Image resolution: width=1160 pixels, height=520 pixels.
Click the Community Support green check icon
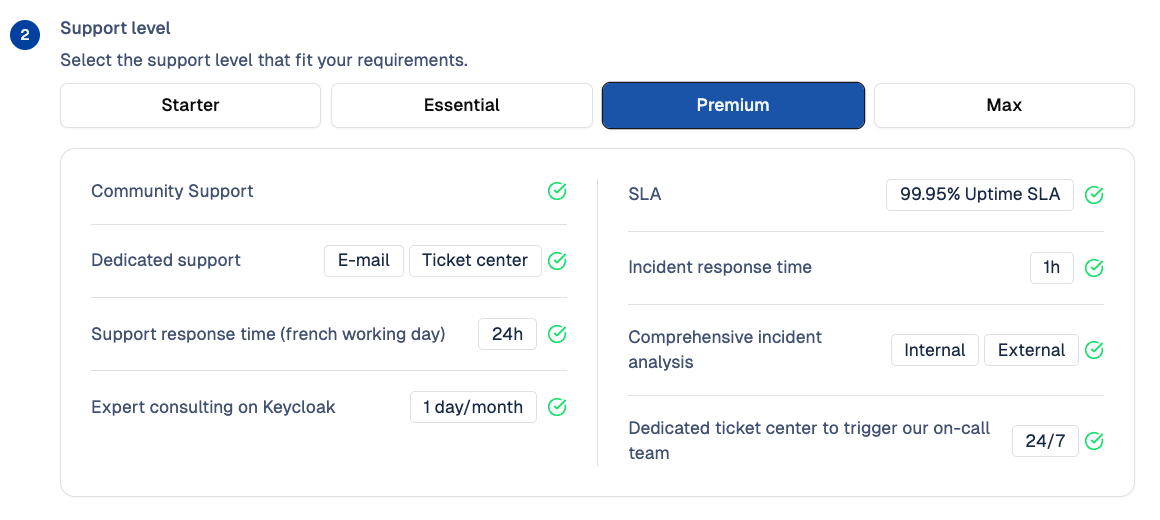(x=557, y=191)
